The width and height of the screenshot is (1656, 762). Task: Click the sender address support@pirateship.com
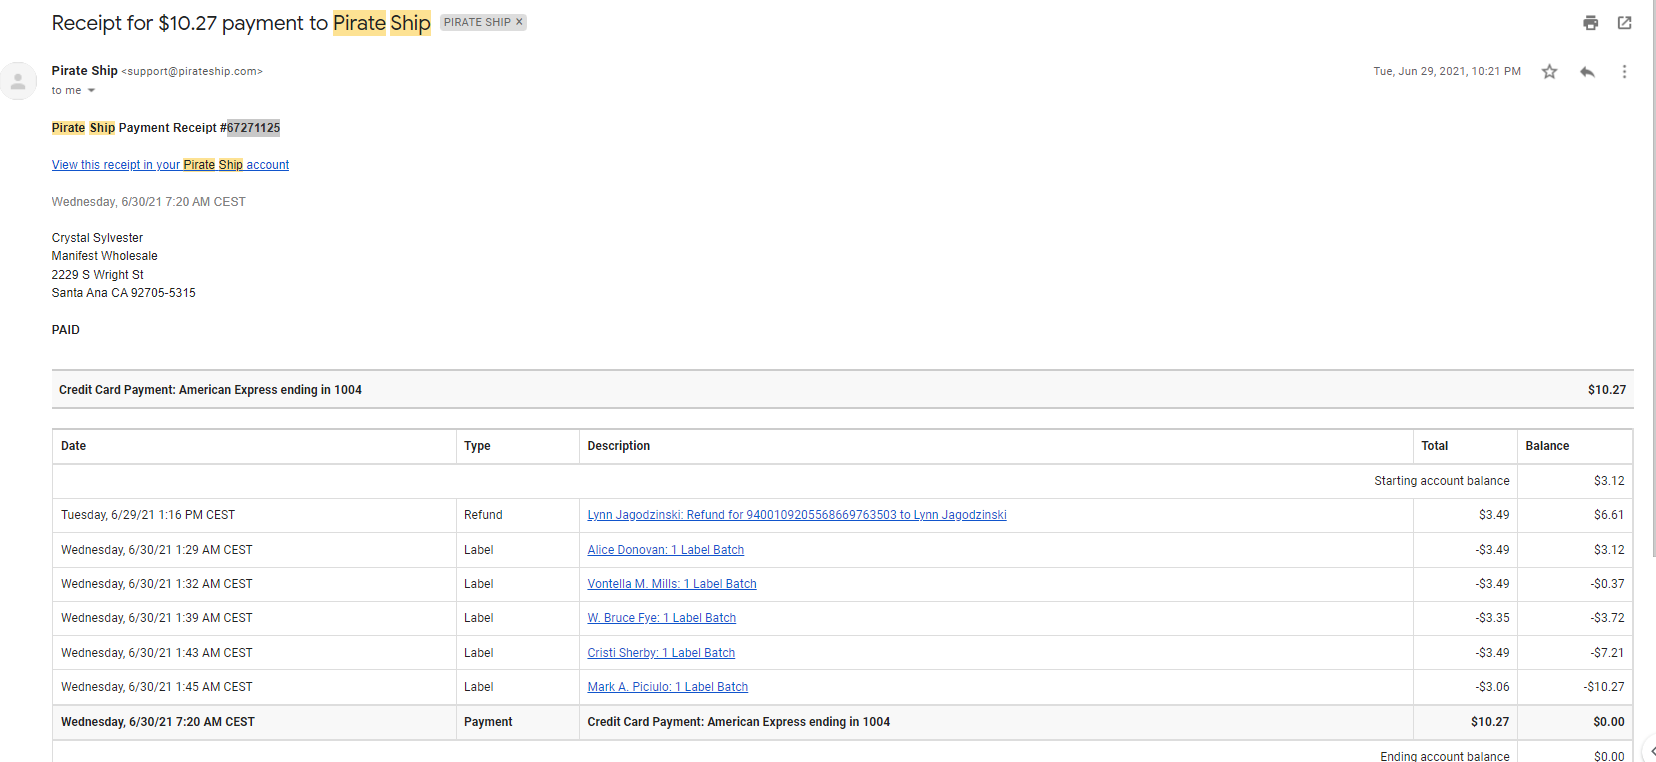click(x=192, y=72)
